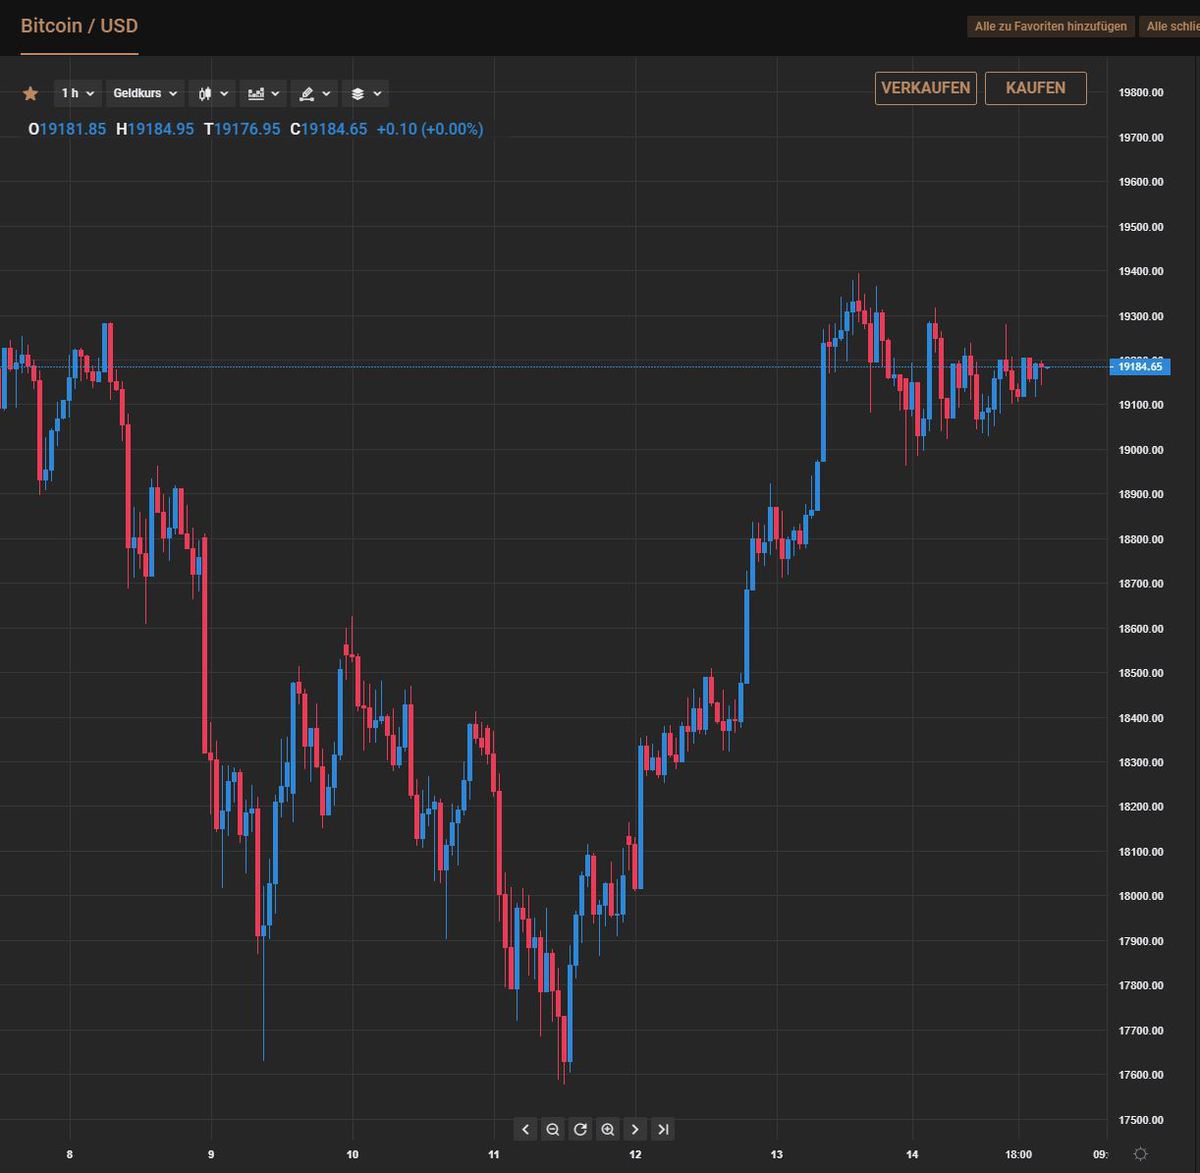
Task: Click the VERKAUFEN button
Action: pyautogui.click(x=925, y=88)
